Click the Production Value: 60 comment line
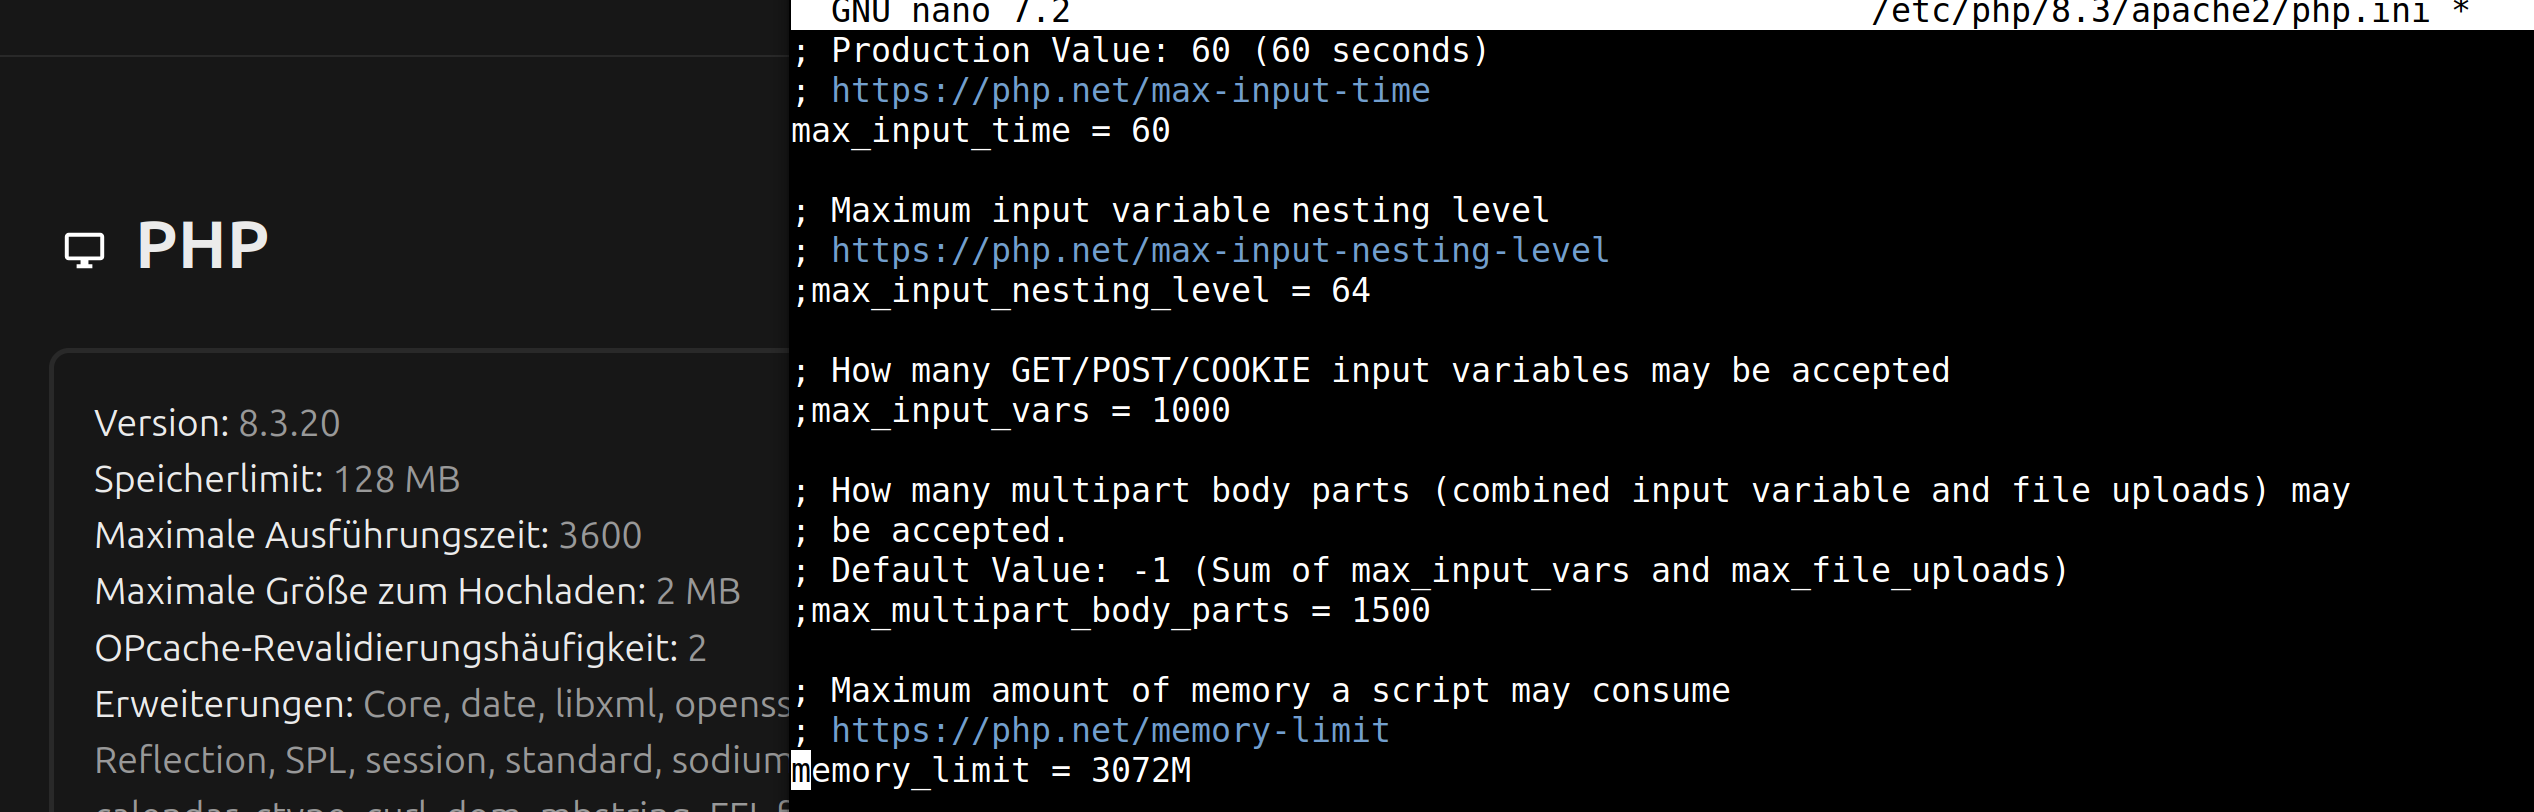 (x=1141, y=51)
